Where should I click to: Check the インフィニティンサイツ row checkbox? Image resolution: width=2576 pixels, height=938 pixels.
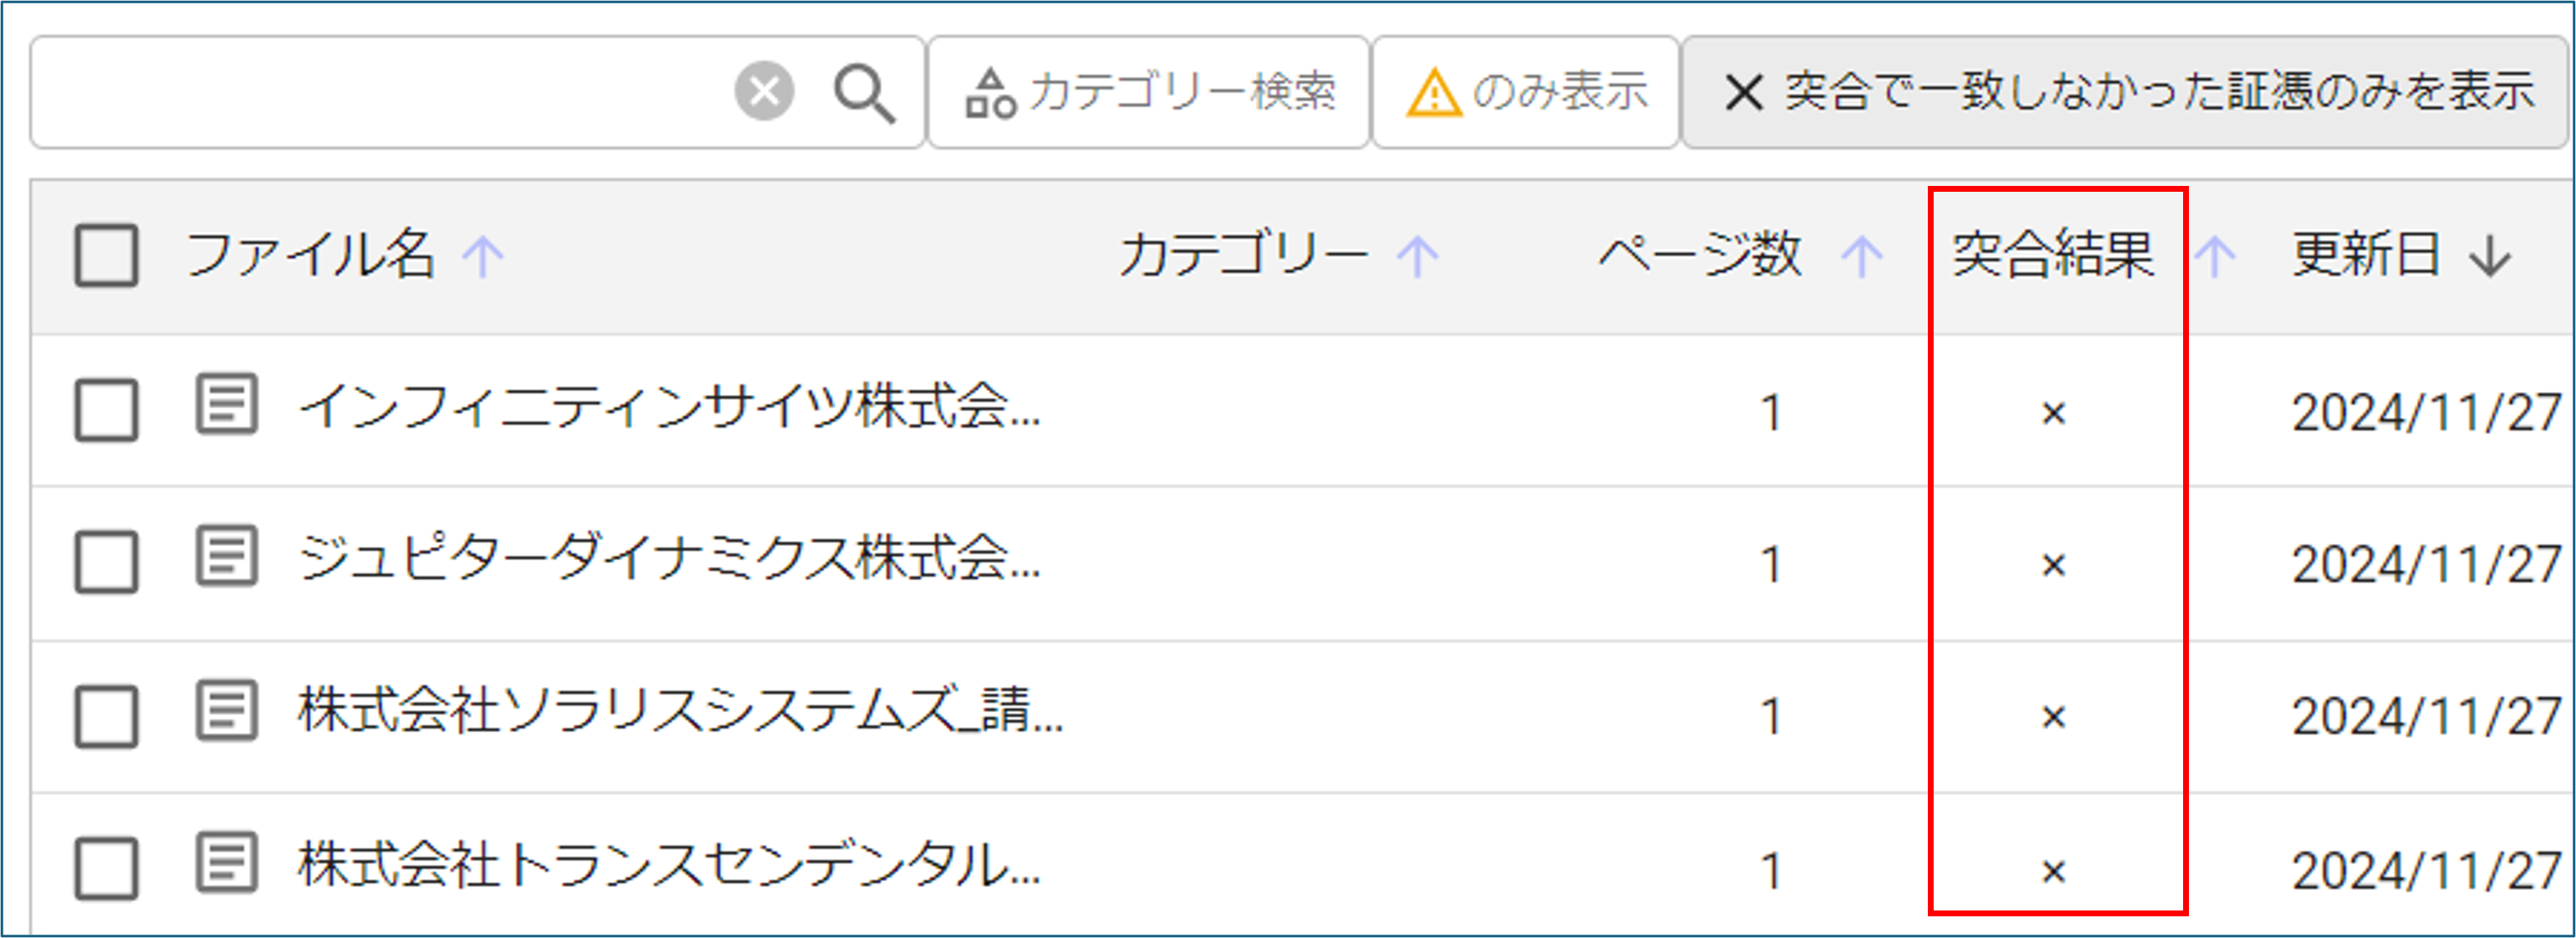(x=107, y=410)
